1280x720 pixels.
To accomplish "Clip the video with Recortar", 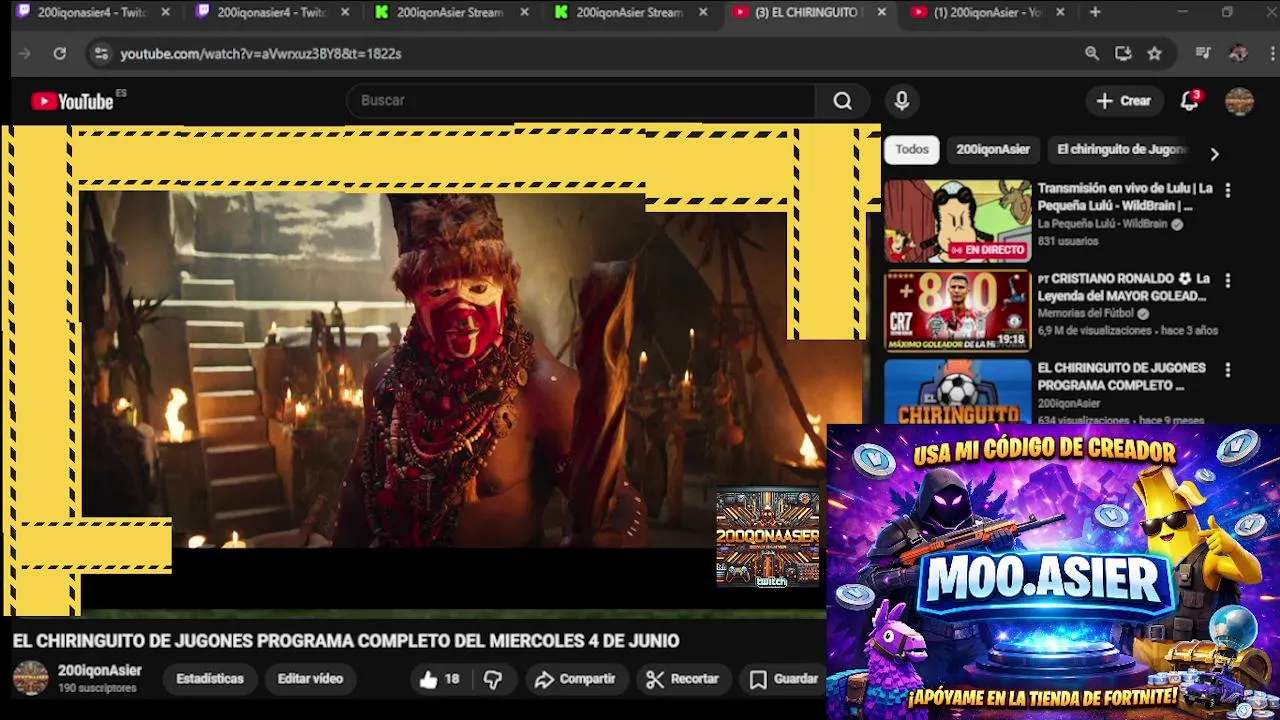I will 683,679.
